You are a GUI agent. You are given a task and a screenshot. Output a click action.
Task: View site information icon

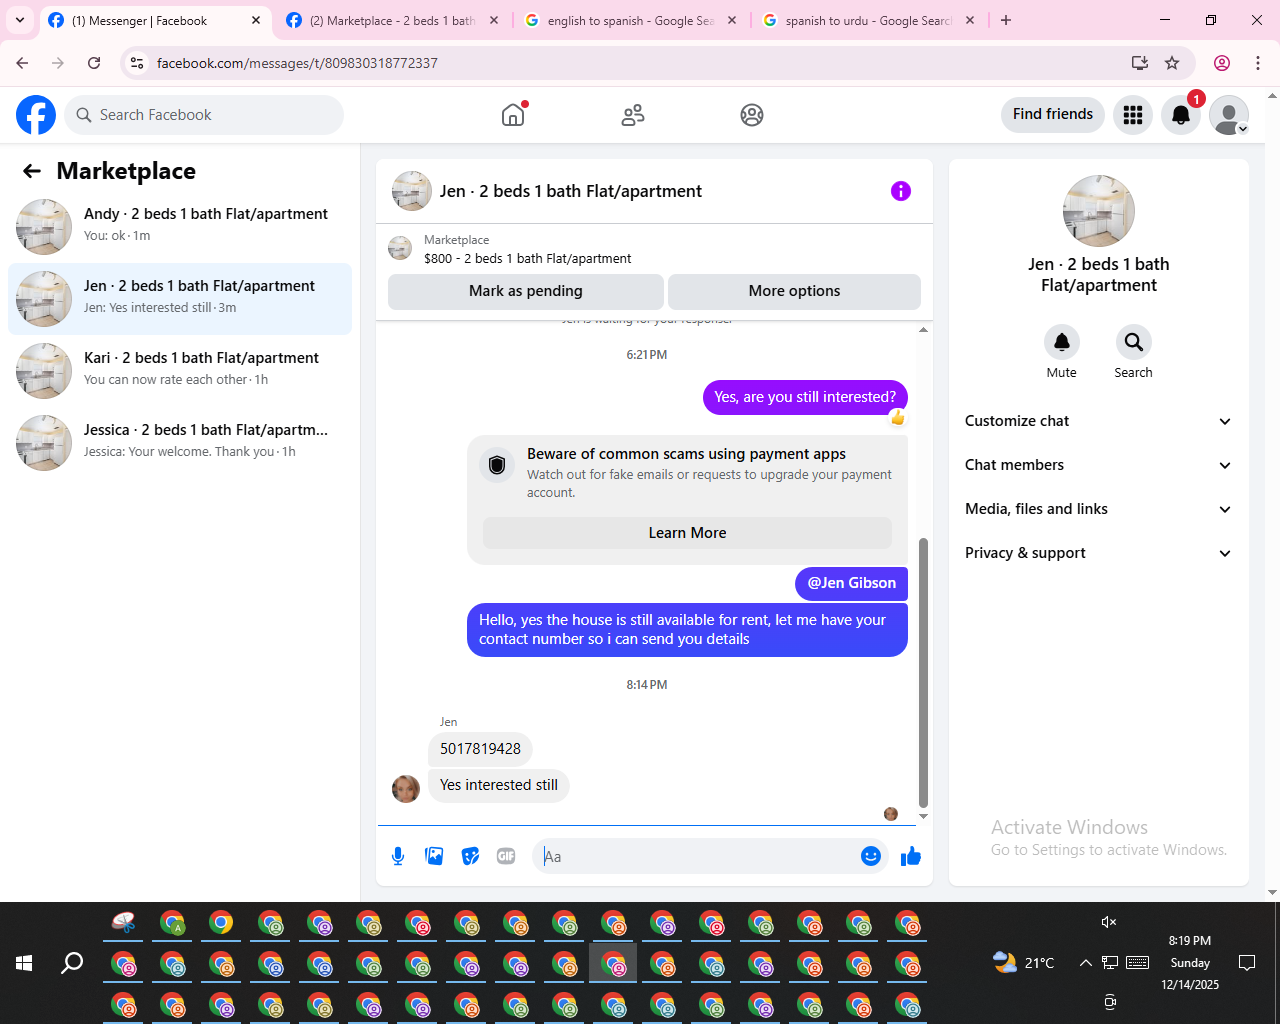click(x=137, y=63)
